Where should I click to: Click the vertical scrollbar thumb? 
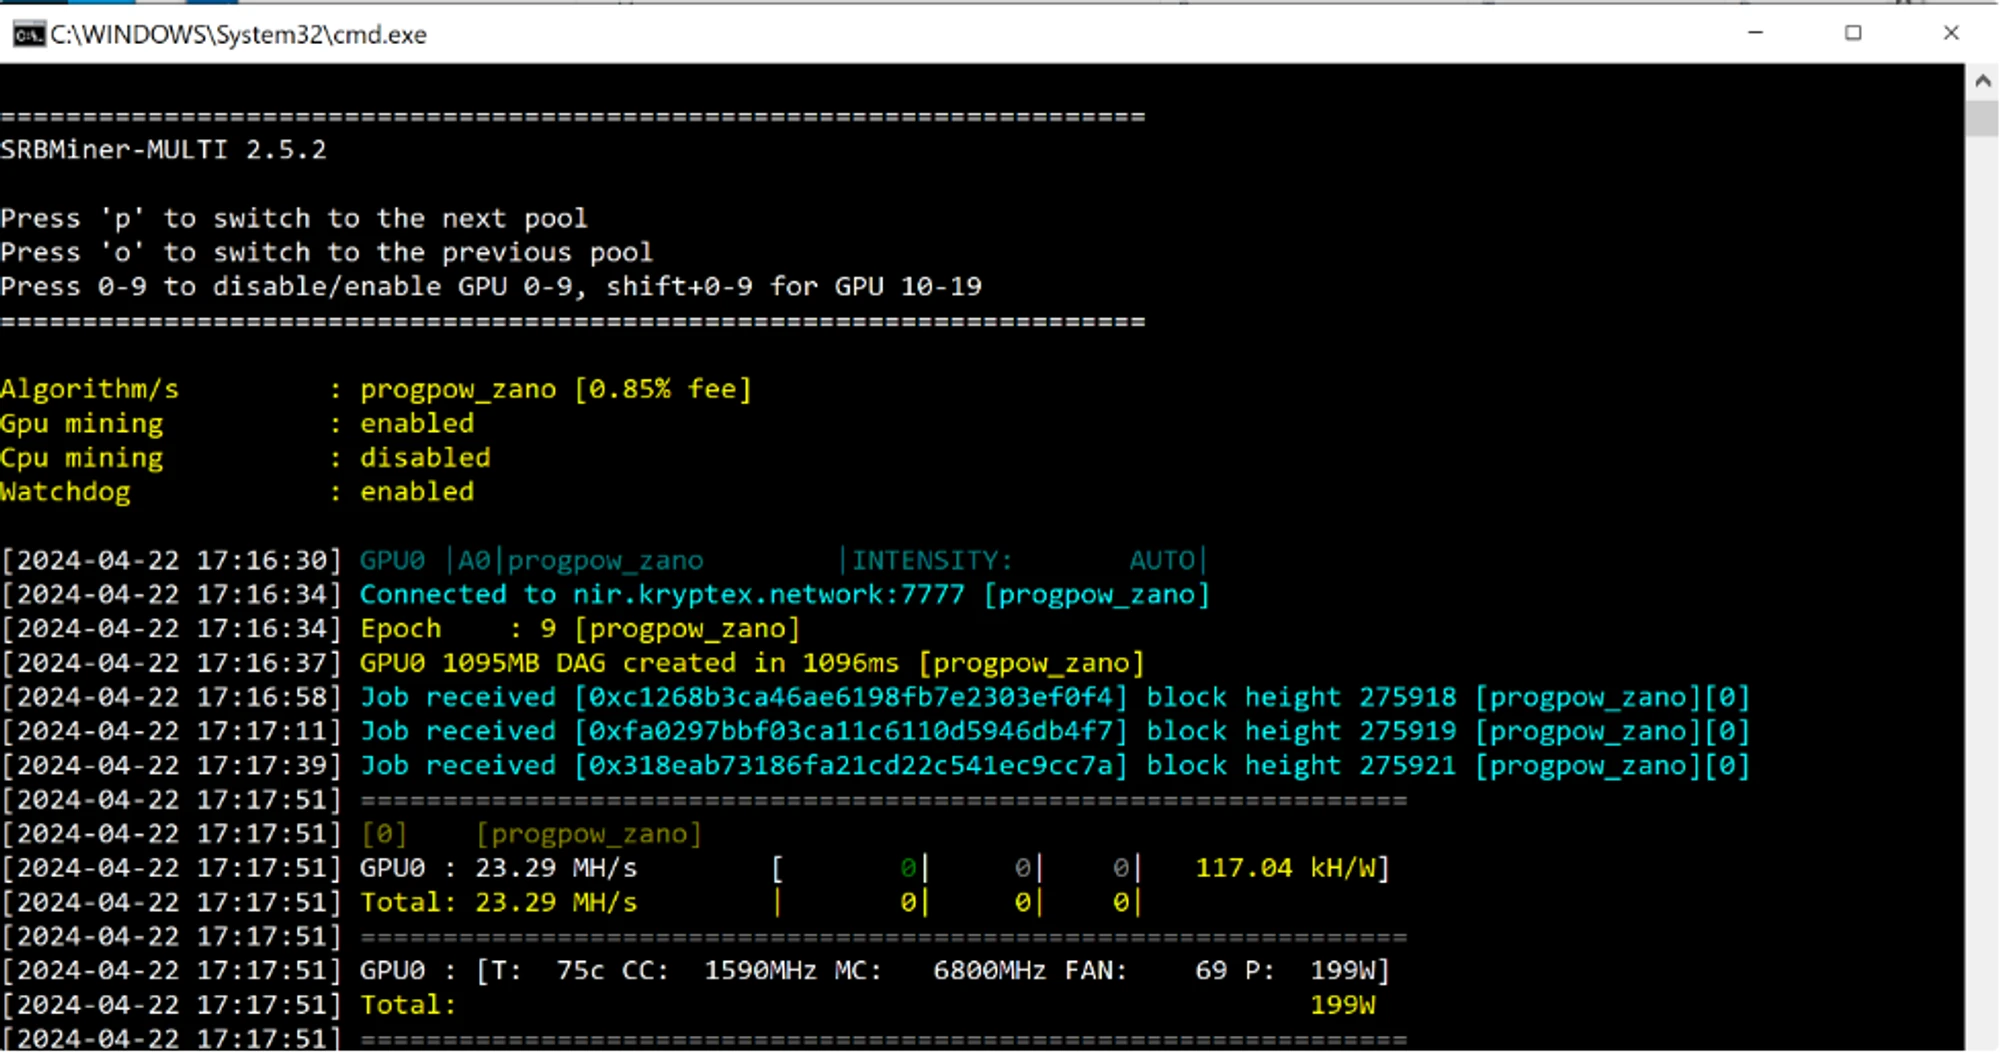tap(1982, 118)
